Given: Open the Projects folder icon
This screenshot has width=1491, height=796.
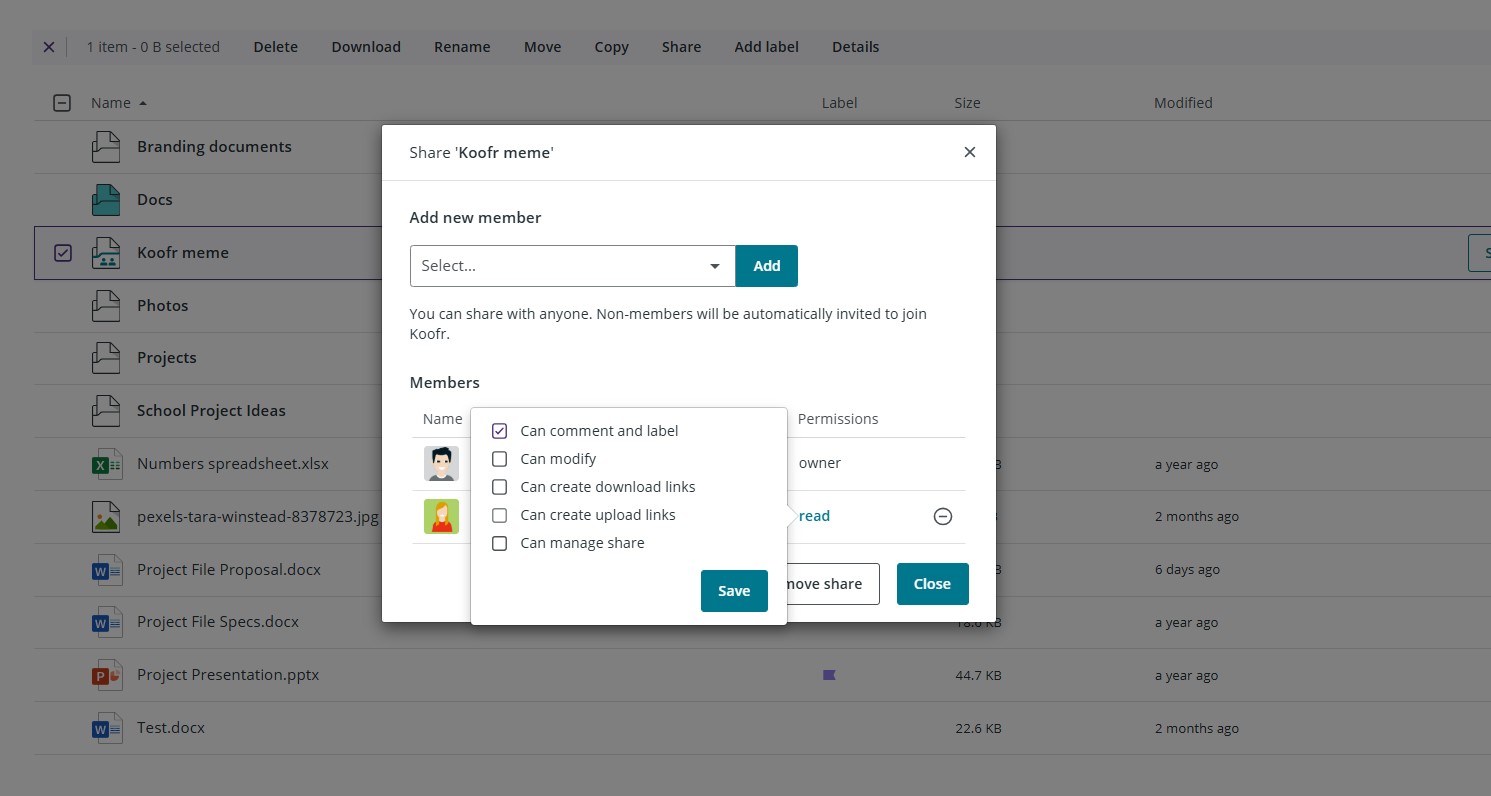Looking at the screenshot, I should (x=106, y=358).
